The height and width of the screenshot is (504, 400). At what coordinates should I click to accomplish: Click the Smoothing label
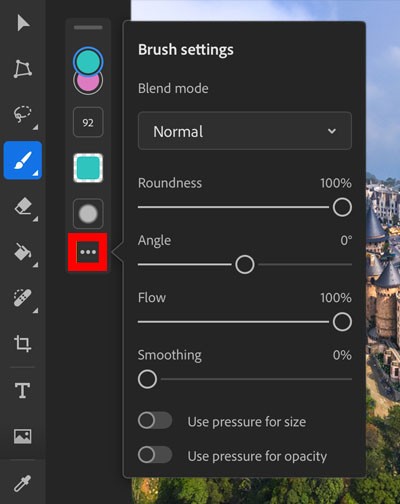[170, 355]
